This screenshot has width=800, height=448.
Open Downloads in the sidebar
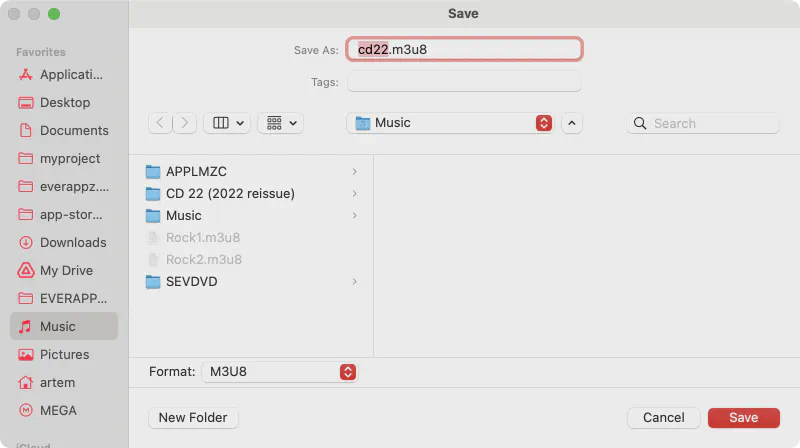click(x=72, y=242)
